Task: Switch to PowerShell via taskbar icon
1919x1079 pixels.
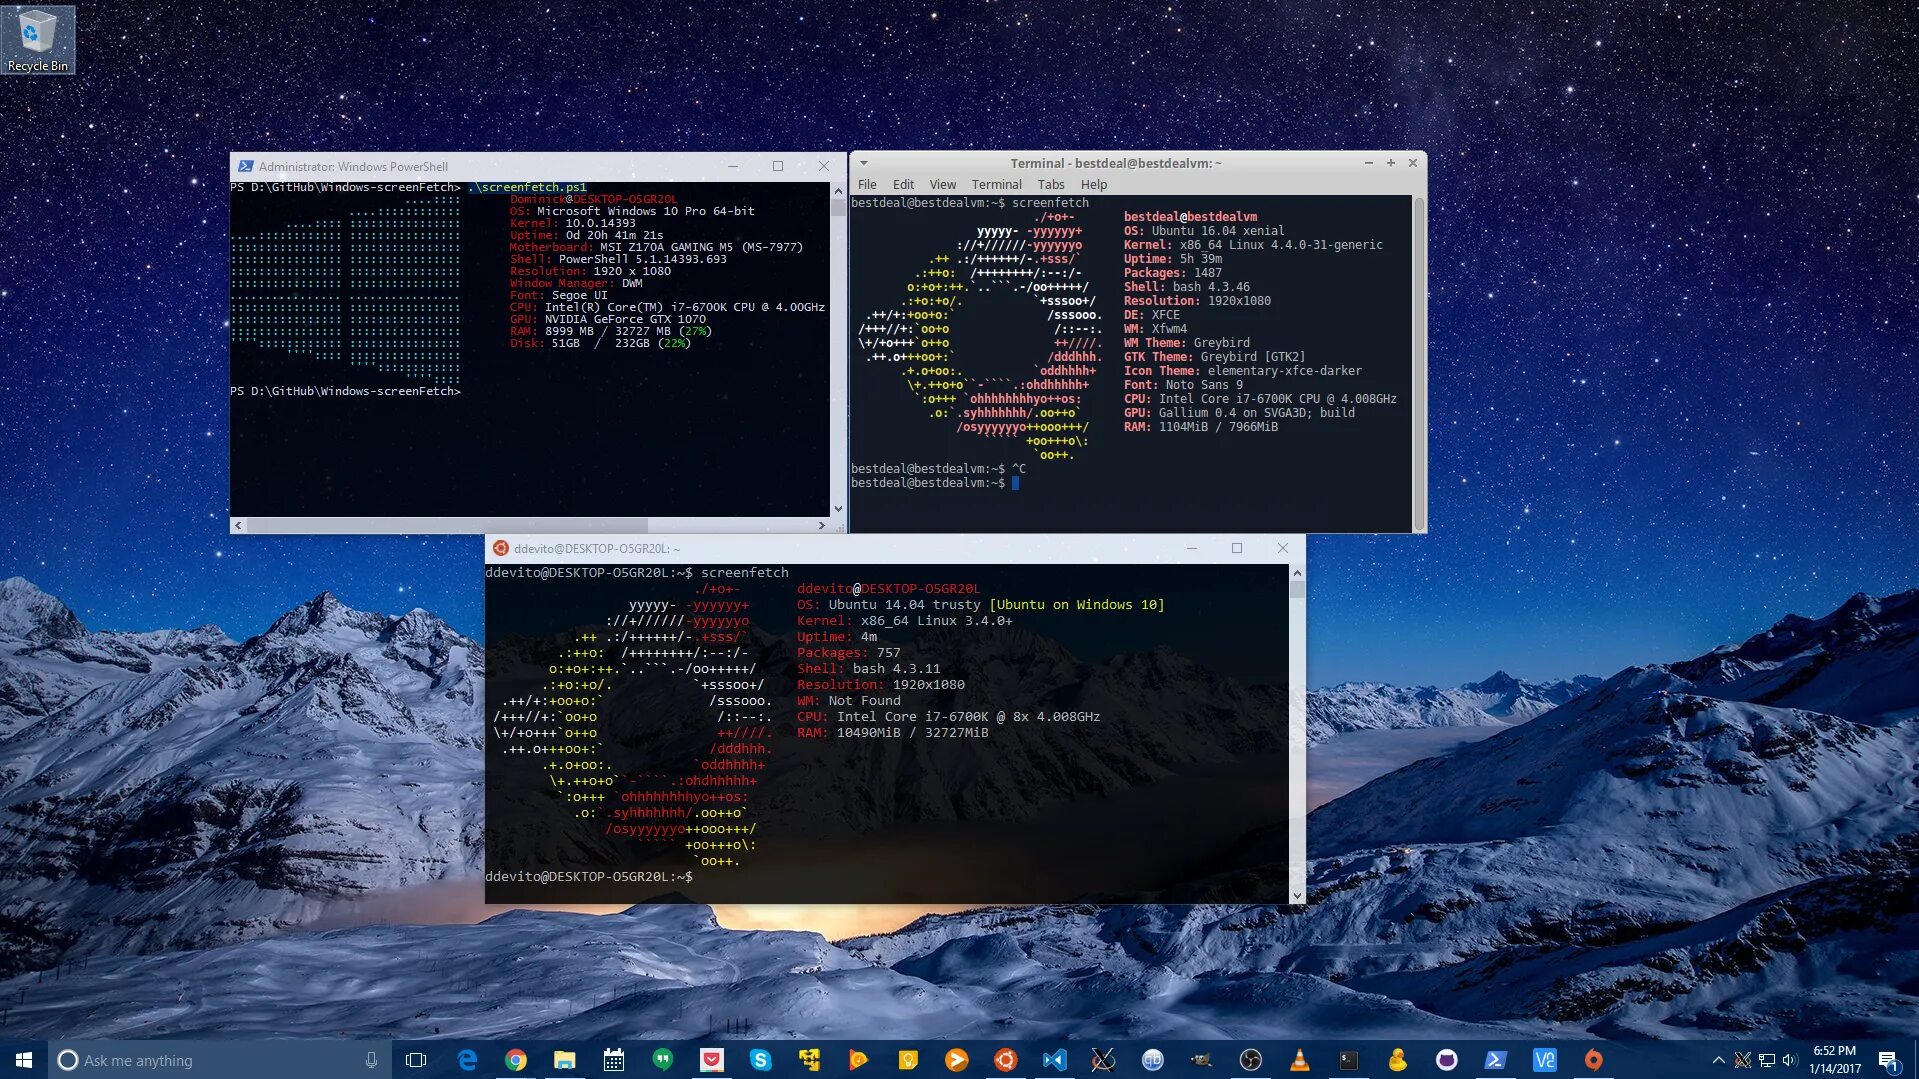Action: point(1496,1060)
